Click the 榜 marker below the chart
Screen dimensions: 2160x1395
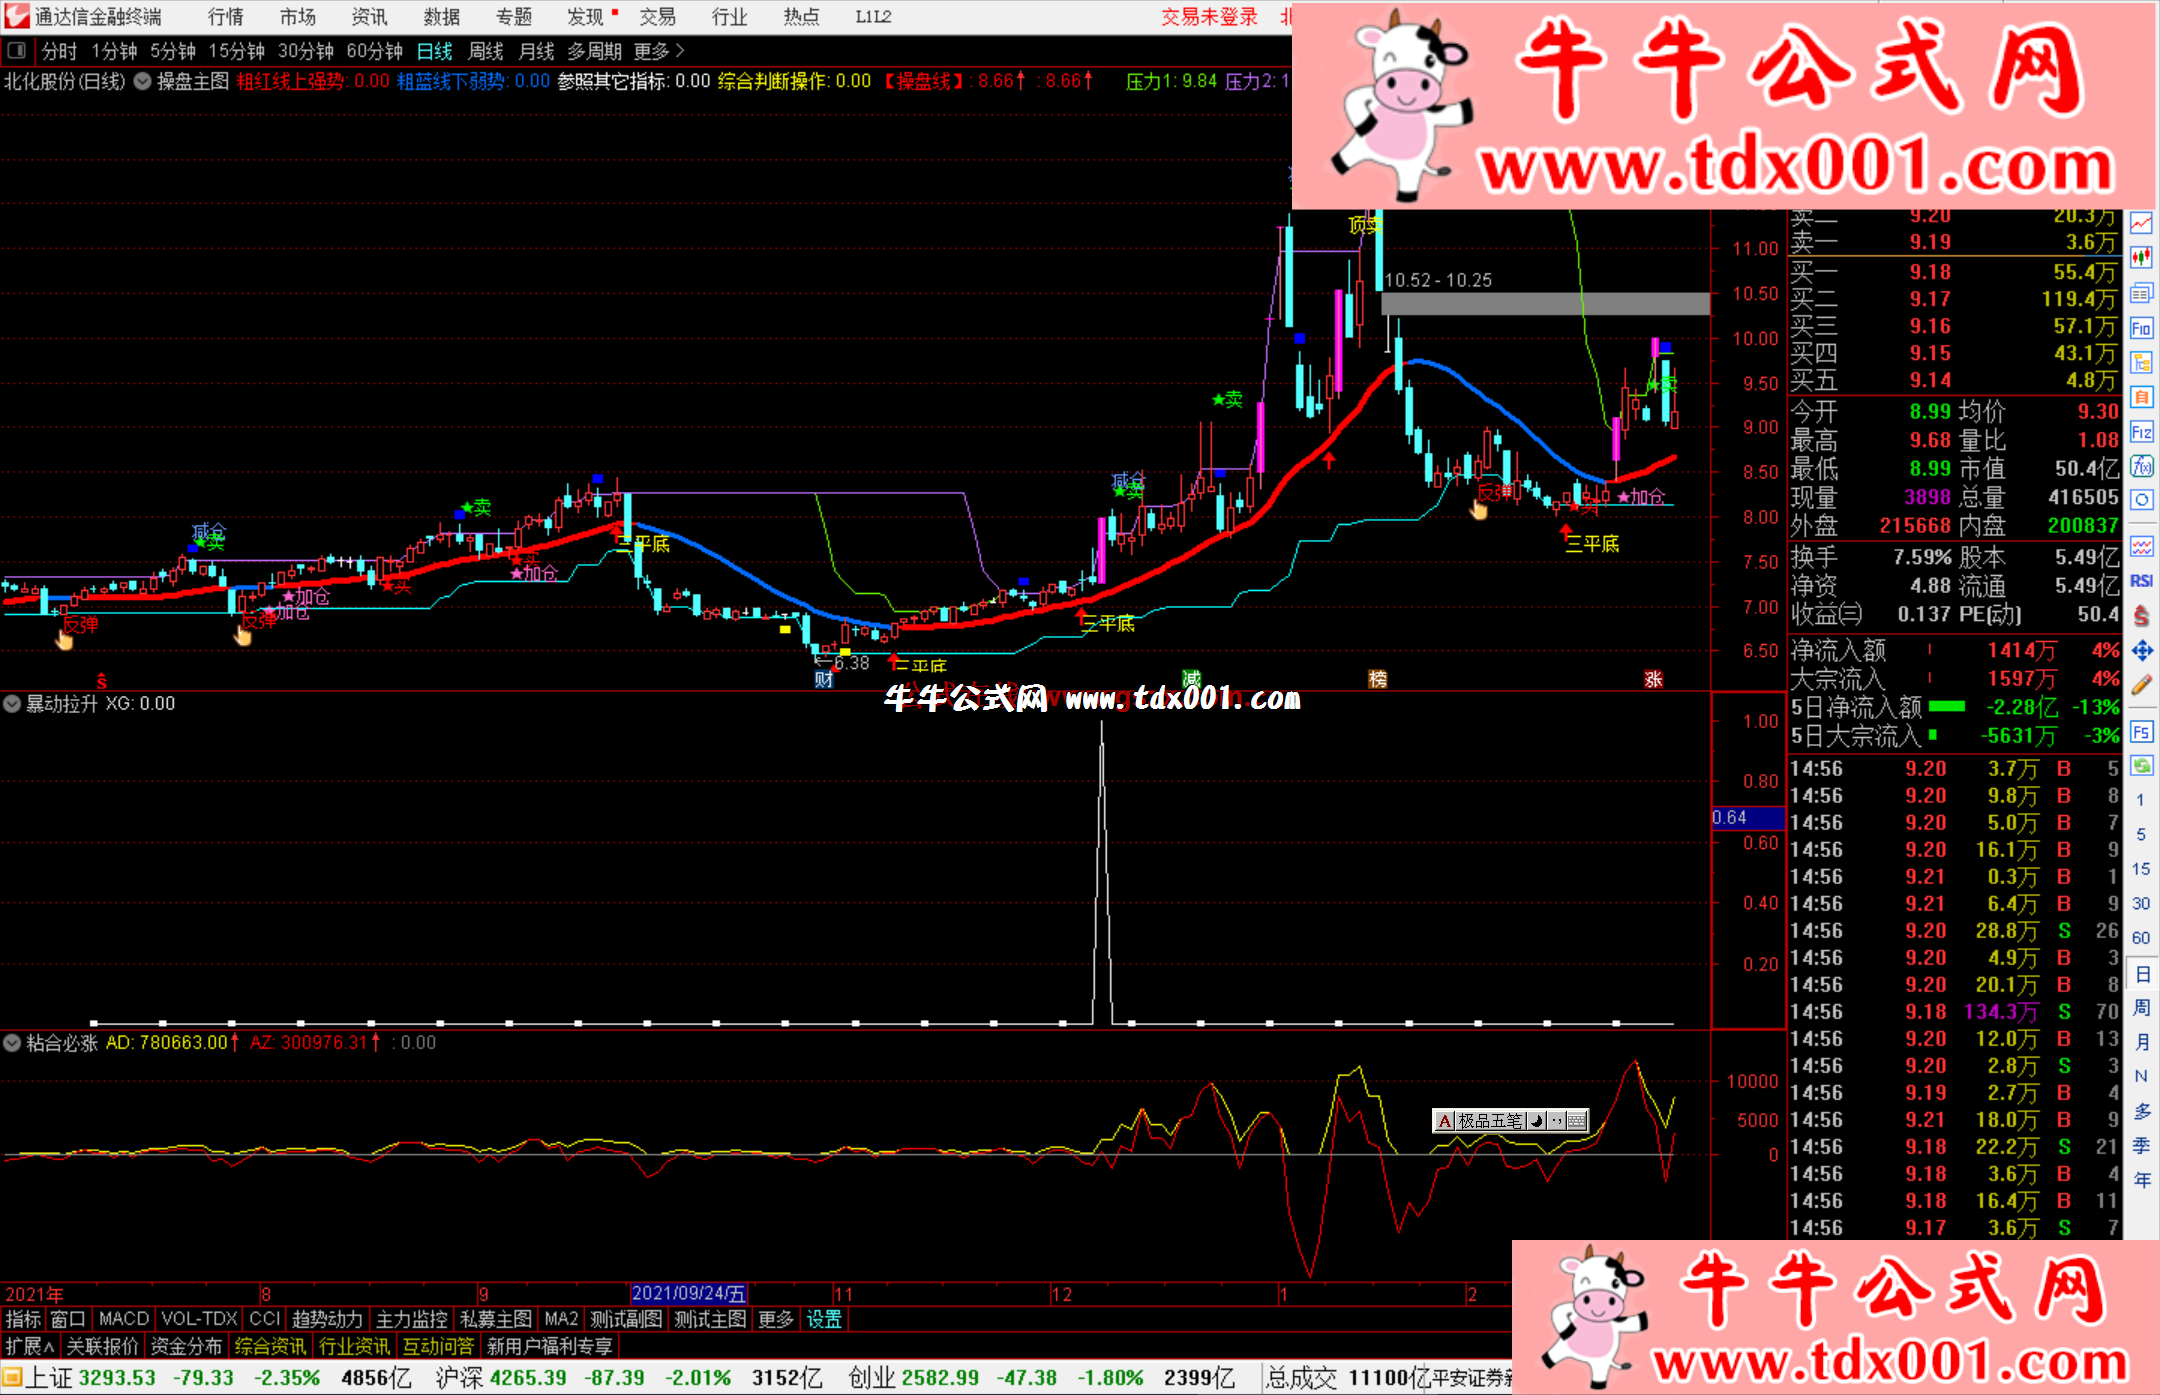[x=1378, y=680]
